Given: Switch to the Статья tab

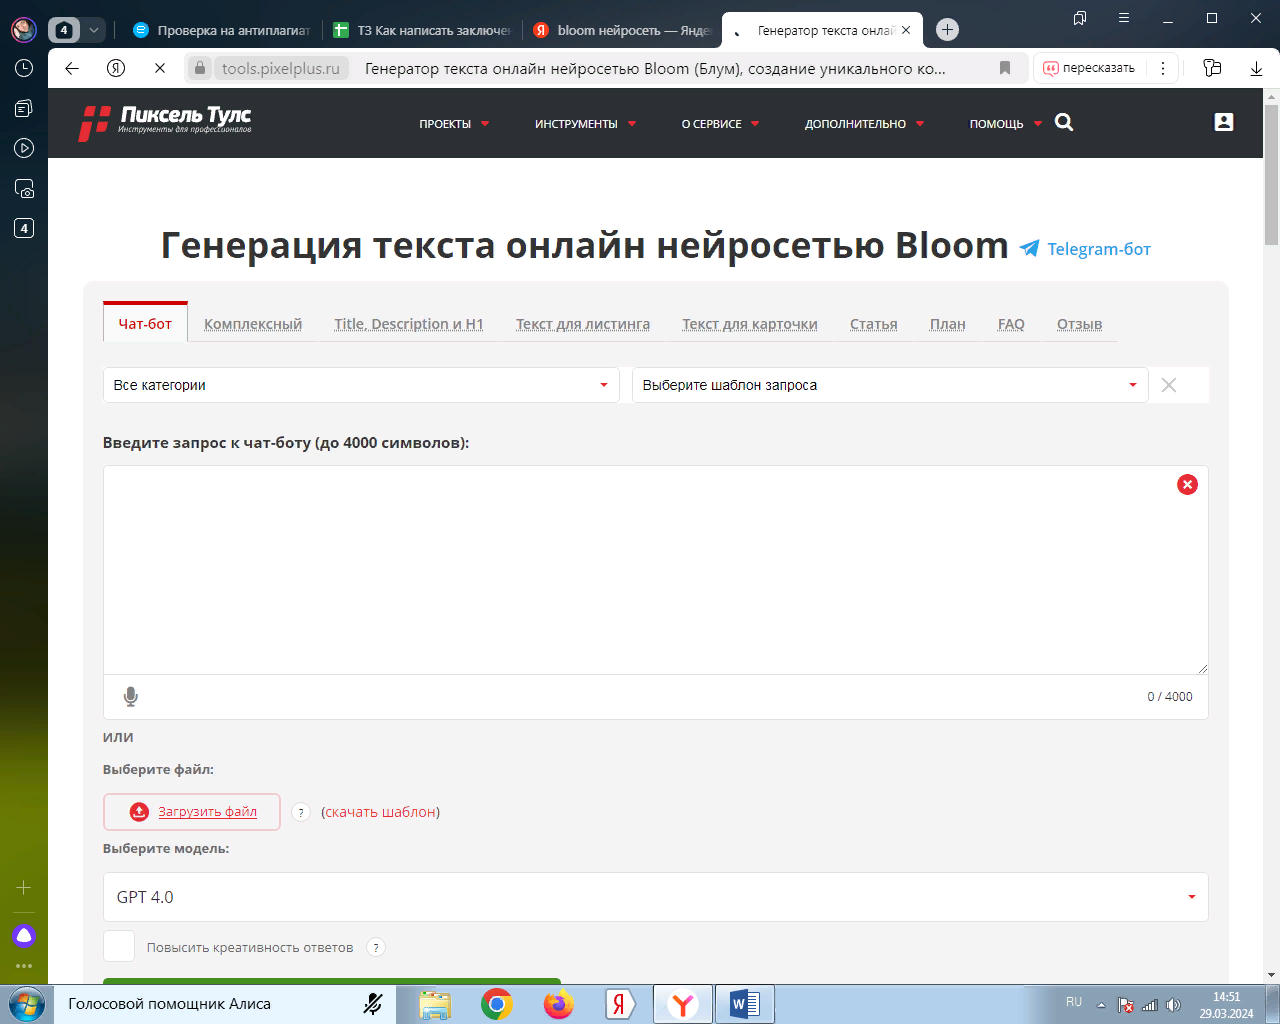Looking at the screenshot, I should tap(874, 324).
